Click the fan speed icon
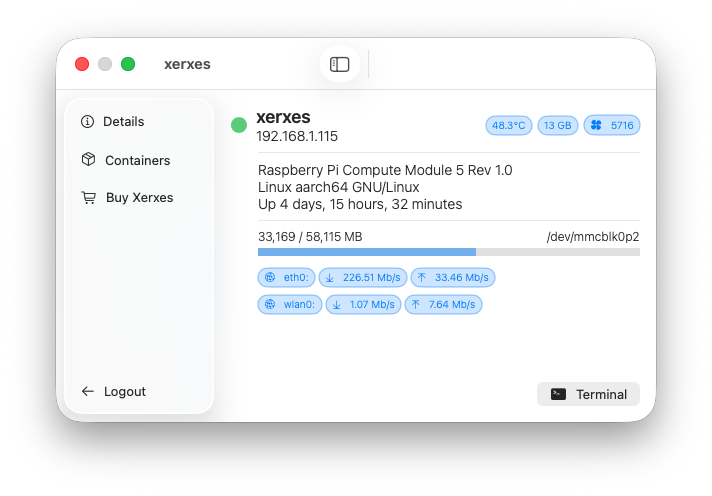 pyautogui.click(x=596, y=125)
